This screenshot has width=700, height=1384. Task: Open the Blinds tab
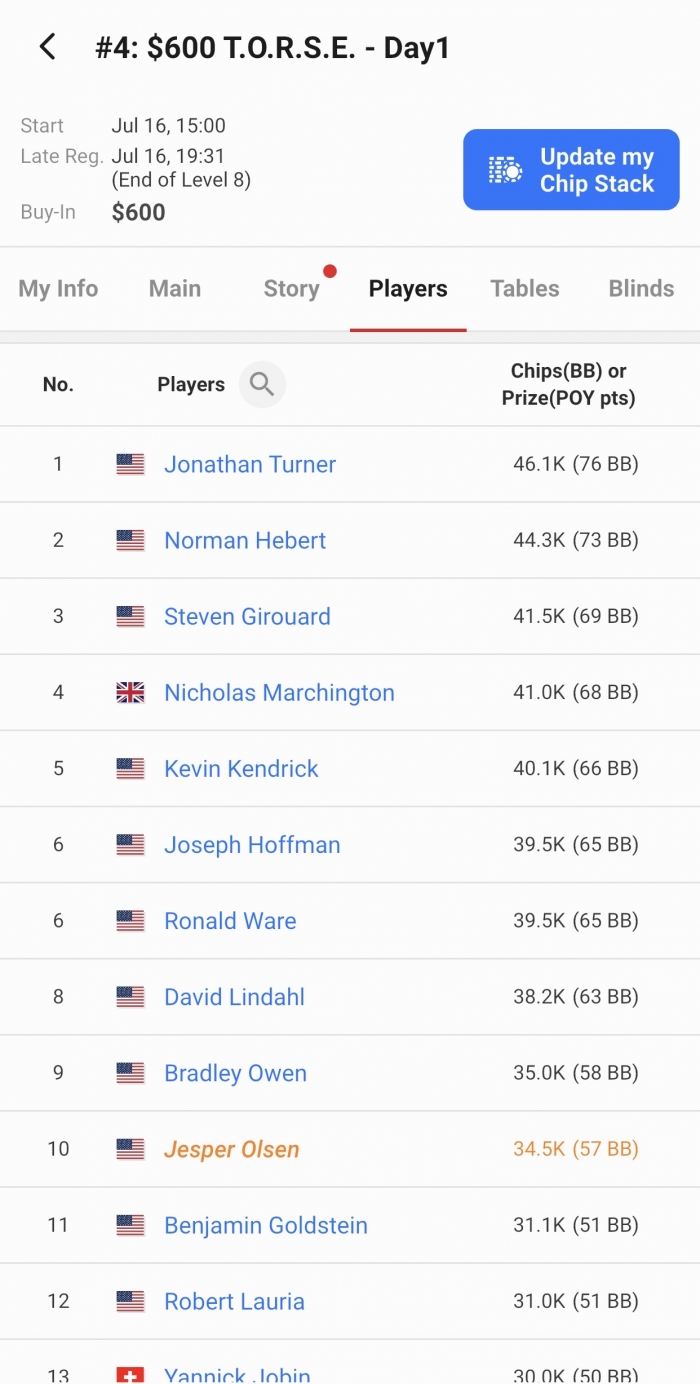click(641, 289)
